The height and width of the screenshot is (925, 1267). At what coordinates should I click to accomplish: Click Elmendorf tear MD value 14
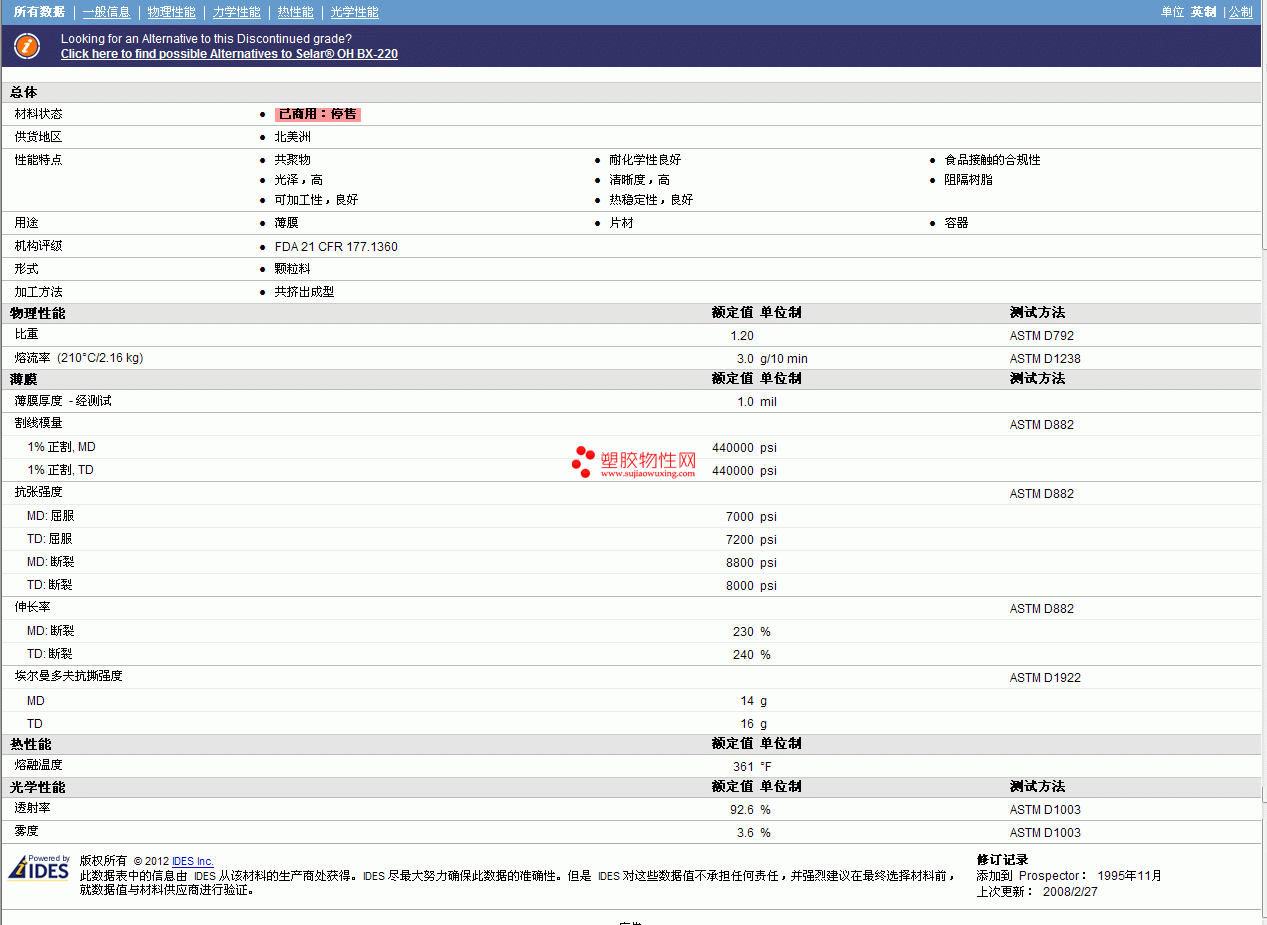748,701
